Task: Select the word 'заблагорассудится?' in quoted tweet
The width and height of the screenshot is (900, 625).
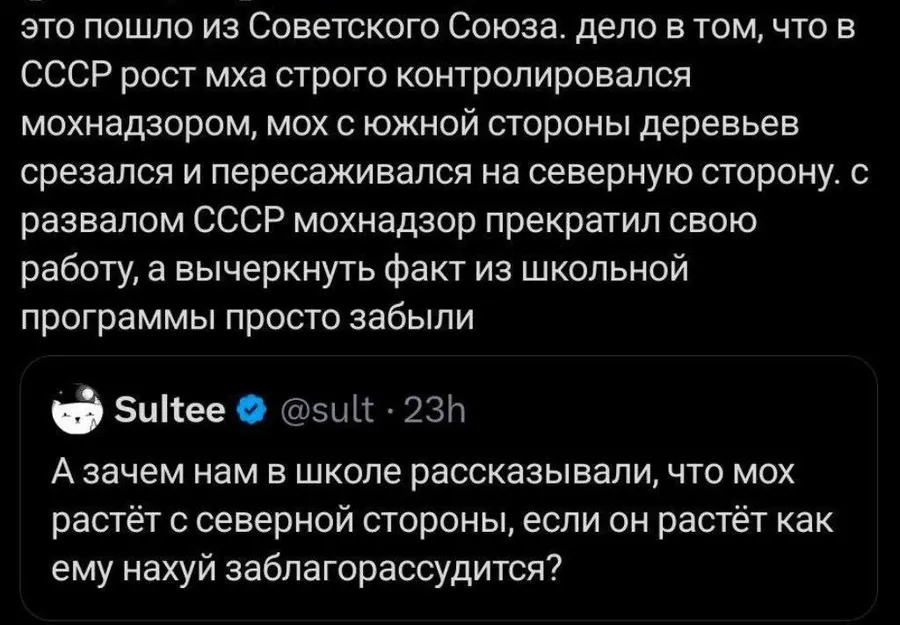Action: pyautogui.click(x=395, y=568)
